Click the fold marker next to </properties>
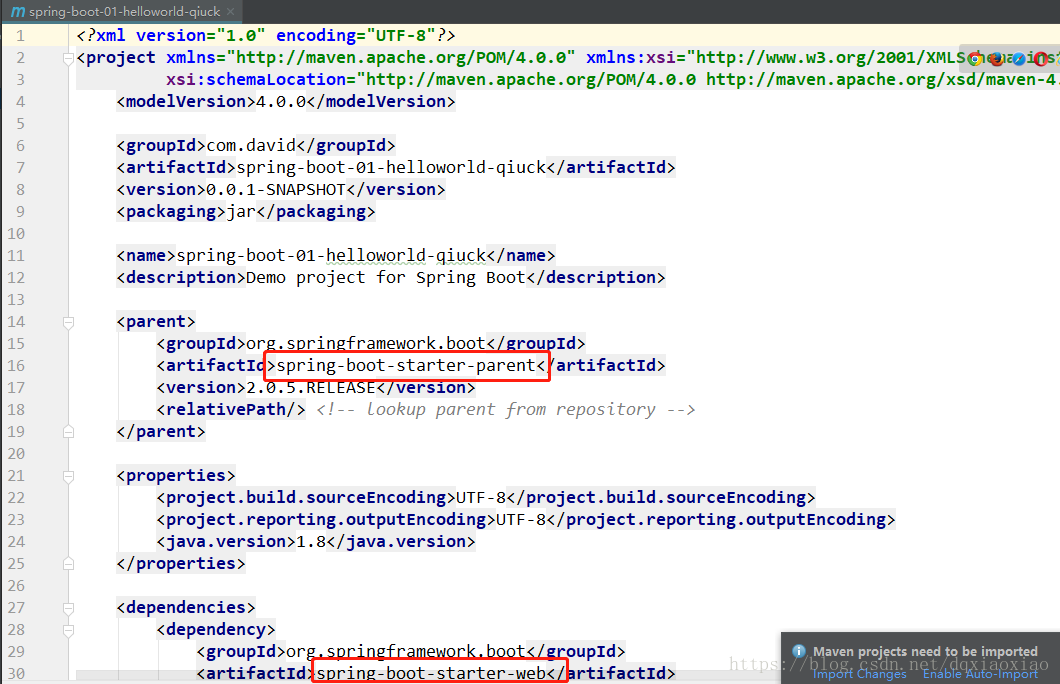The image size is (1060, 684). [67, 563]
